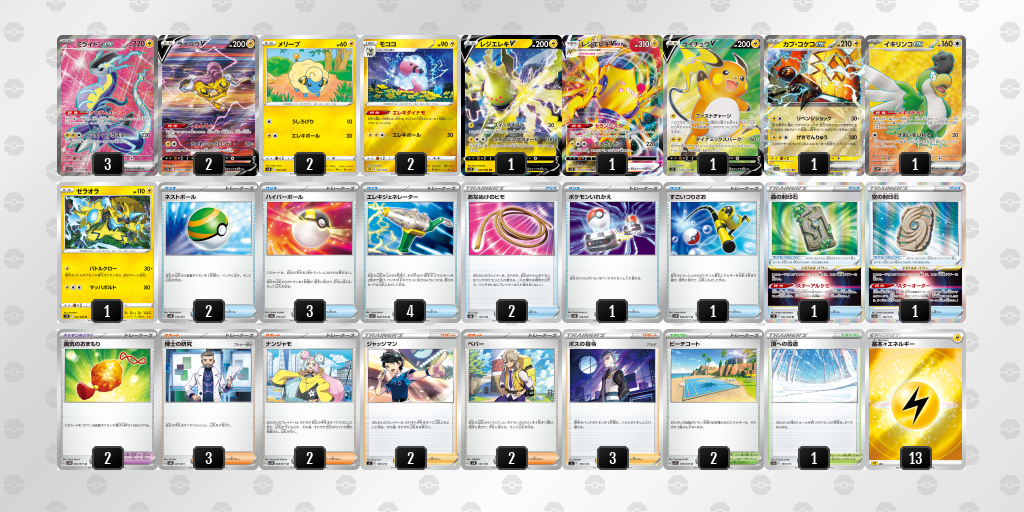Screen dimensions: 1024x512
Task: Open the Electric Generator item card
Action: tap(411, 252)
